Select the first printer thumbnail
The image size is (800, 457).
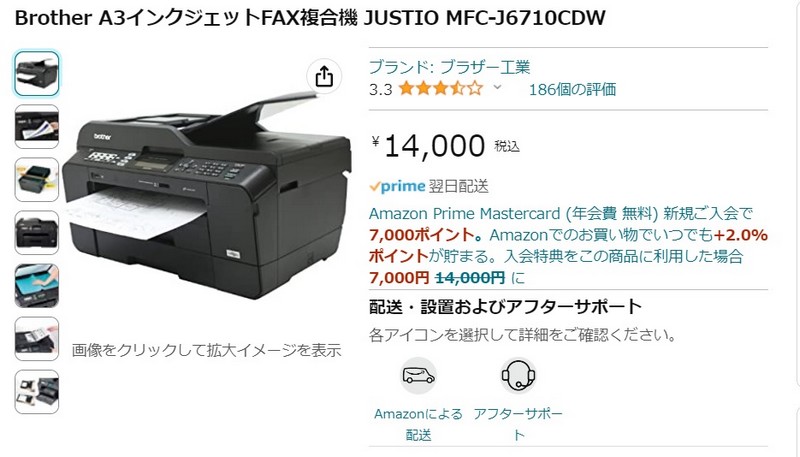pos(36,73)
